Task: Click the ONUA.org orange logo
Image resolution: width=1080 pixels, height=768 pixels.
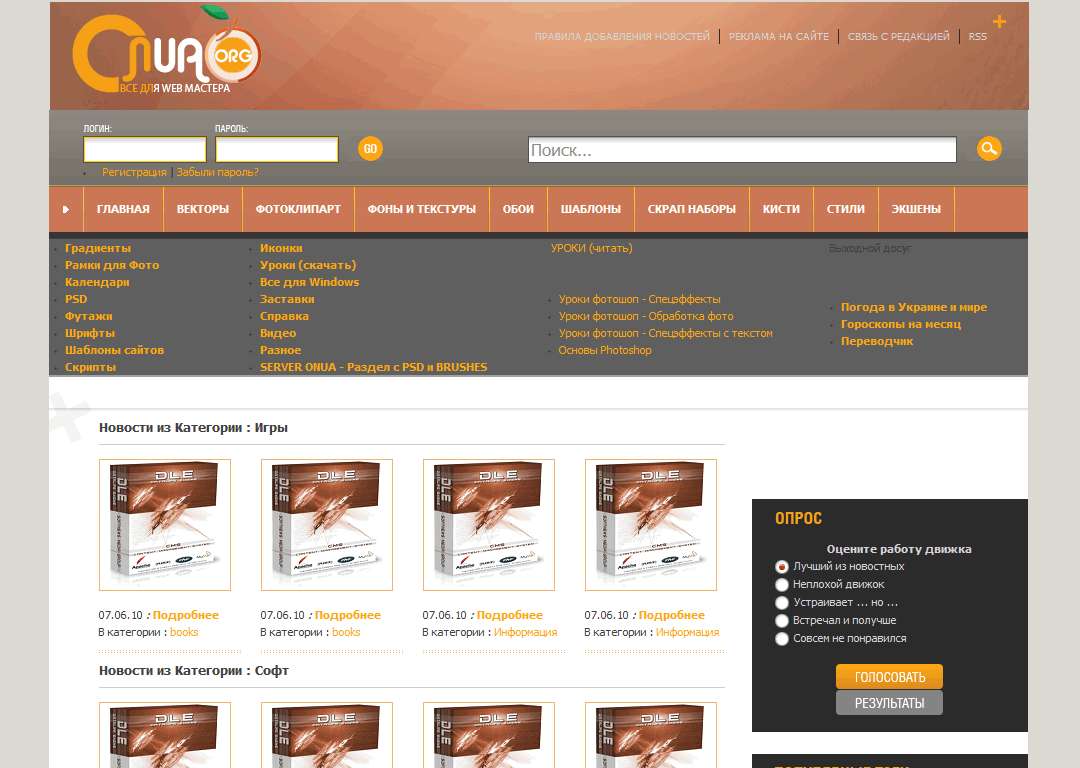Action: [167, 51]
